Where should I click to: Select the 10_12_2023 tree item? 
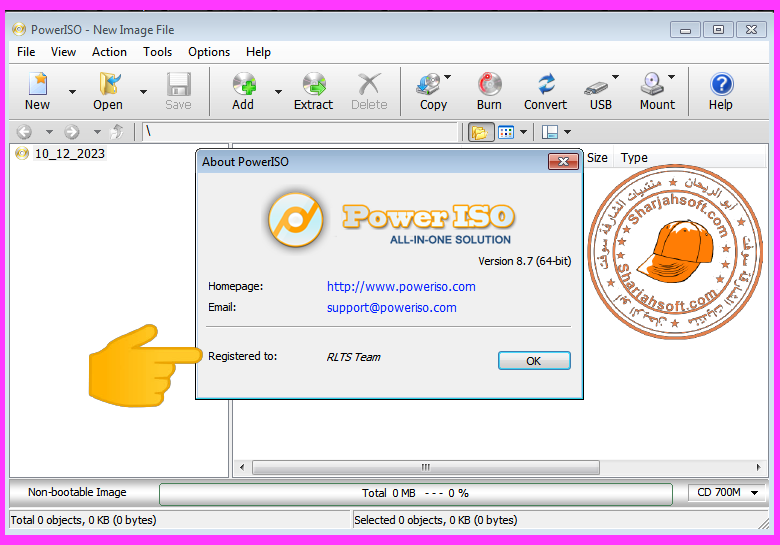pyautogui.click(x=70, y=154)
